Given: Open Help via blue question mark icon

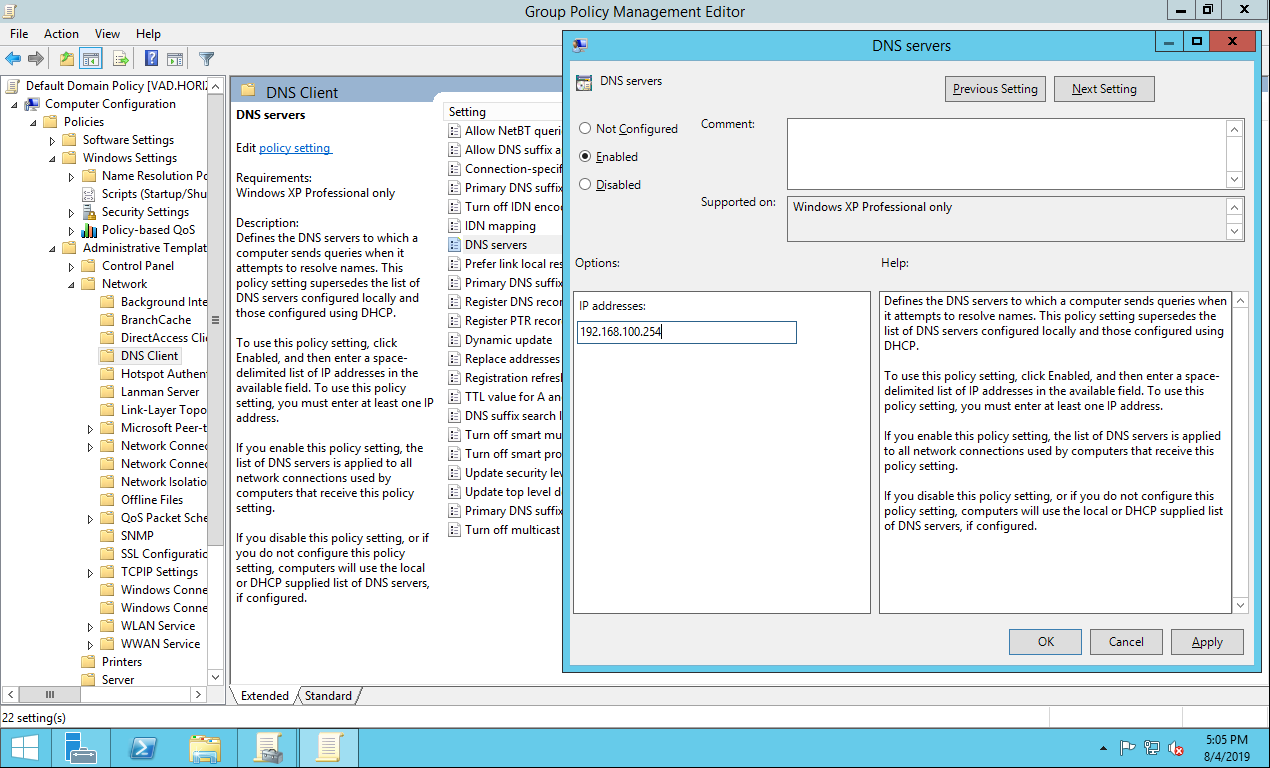Looking at the screenshot, I should 151,59.
